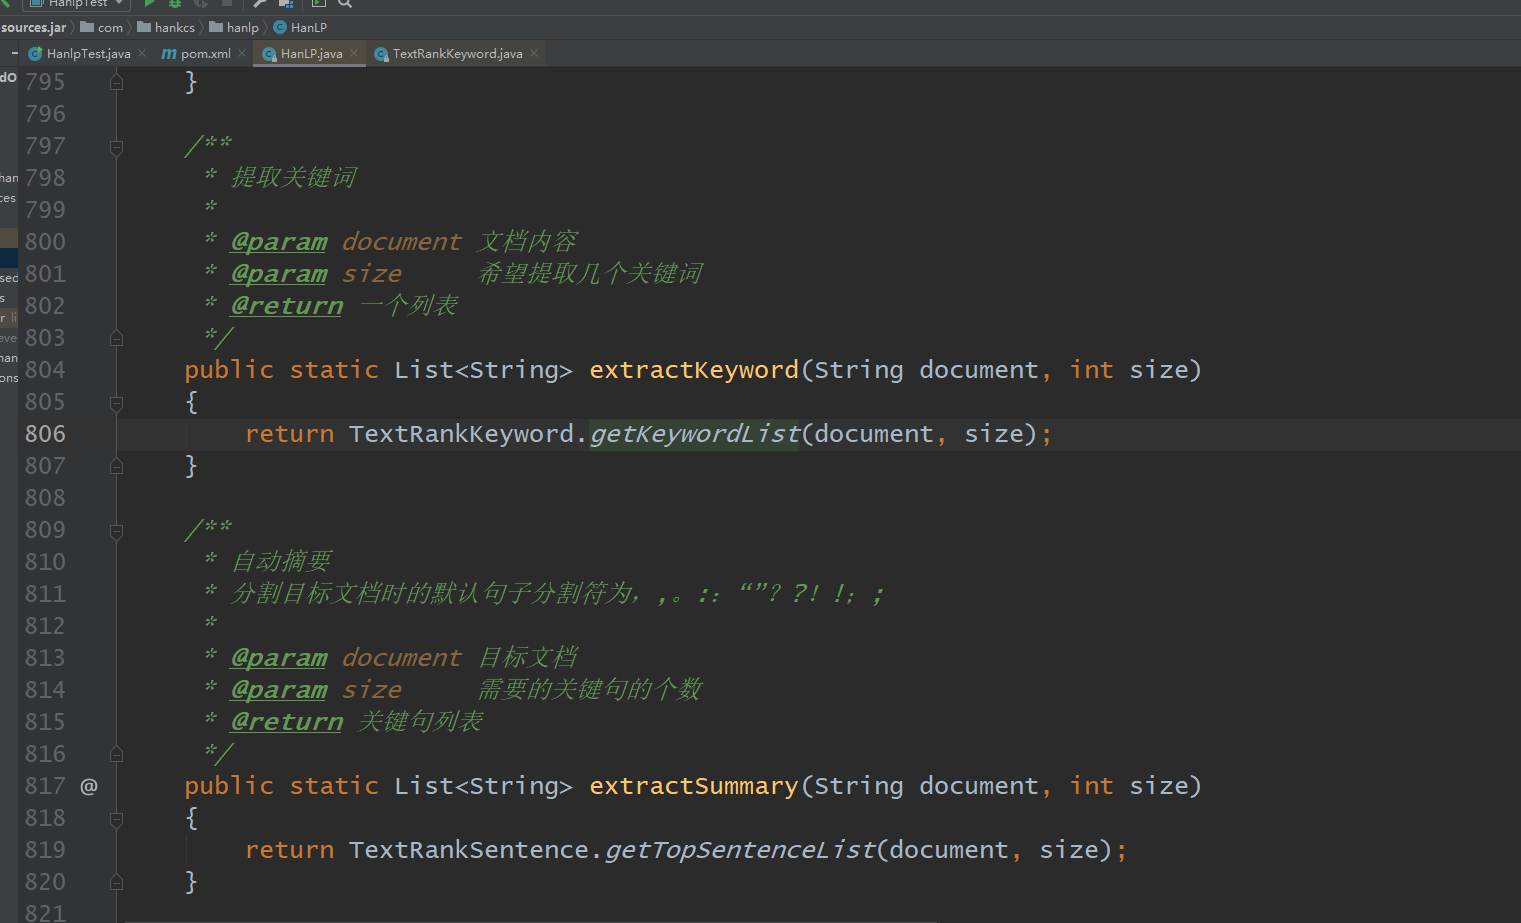Click the TextRankSentence class reference
This screenshot has height=923, width=1521.
(x=468, y=850)
